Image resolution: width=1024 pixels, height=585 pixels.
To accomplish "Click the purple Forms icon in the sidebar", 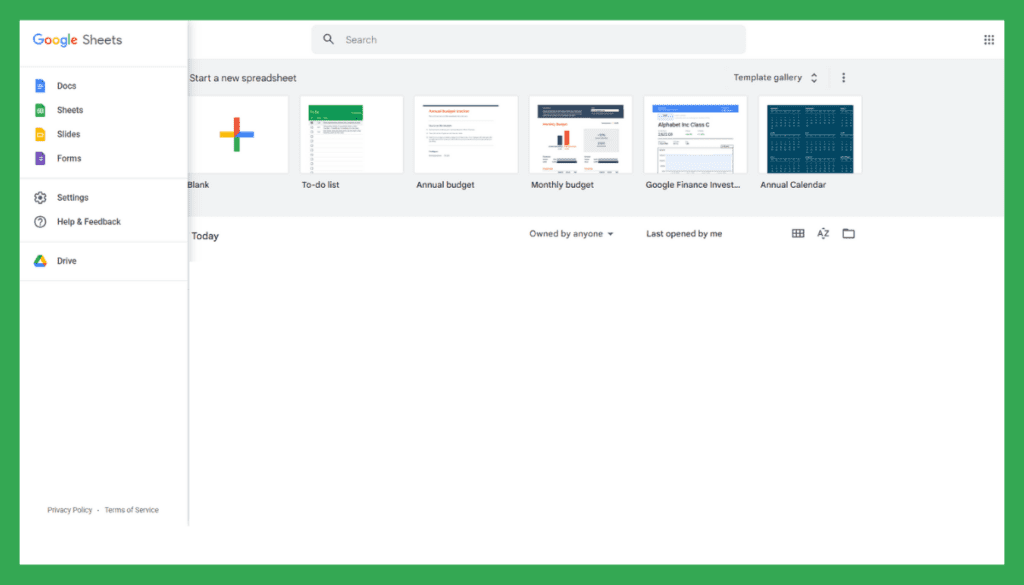I will pos(40,158).
